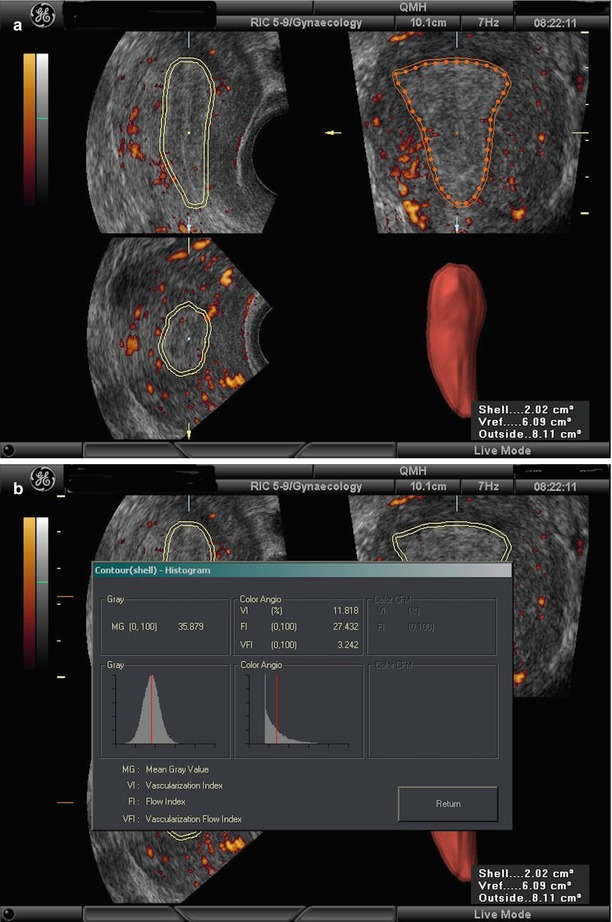Click RIC 5-9/Gynaecology probe label in upper header
The width and height of the screenshot is (612, 922).
[291, 22]
